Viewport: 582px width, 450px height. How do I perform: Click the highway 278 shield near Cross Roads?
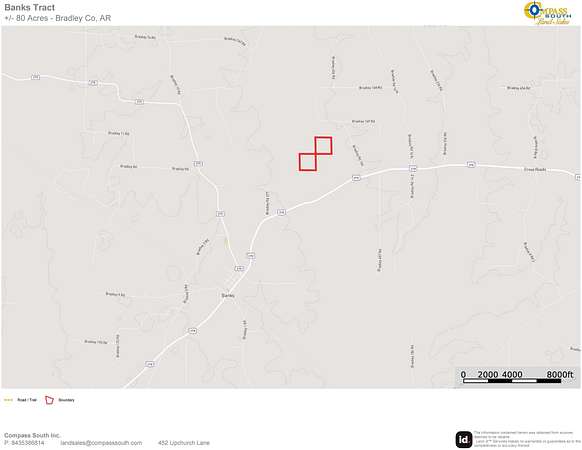pos(471,164)
